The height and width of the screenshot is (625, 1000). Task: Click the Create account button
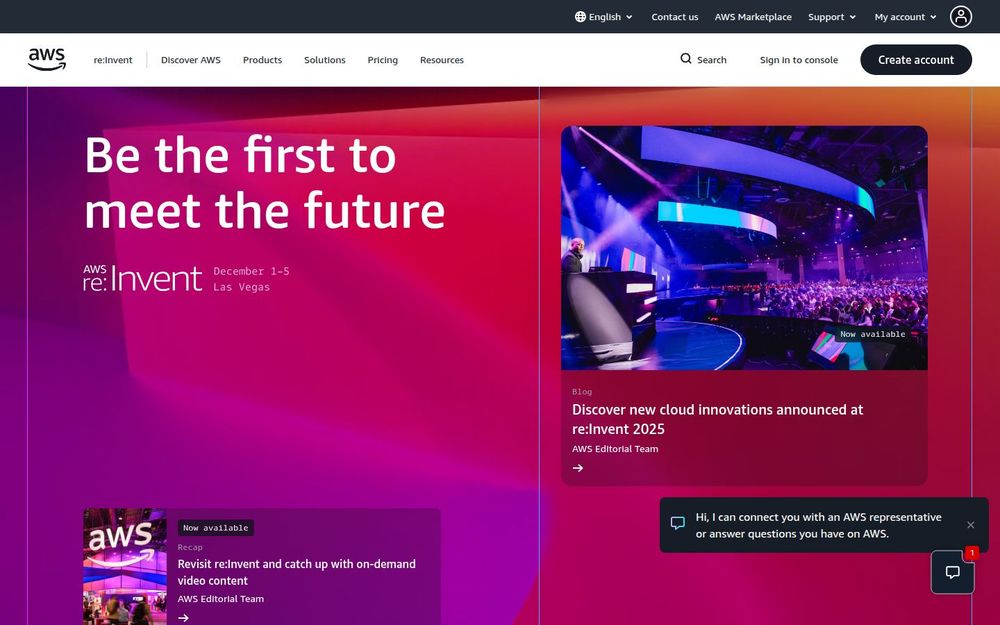(x=915, y=60)
